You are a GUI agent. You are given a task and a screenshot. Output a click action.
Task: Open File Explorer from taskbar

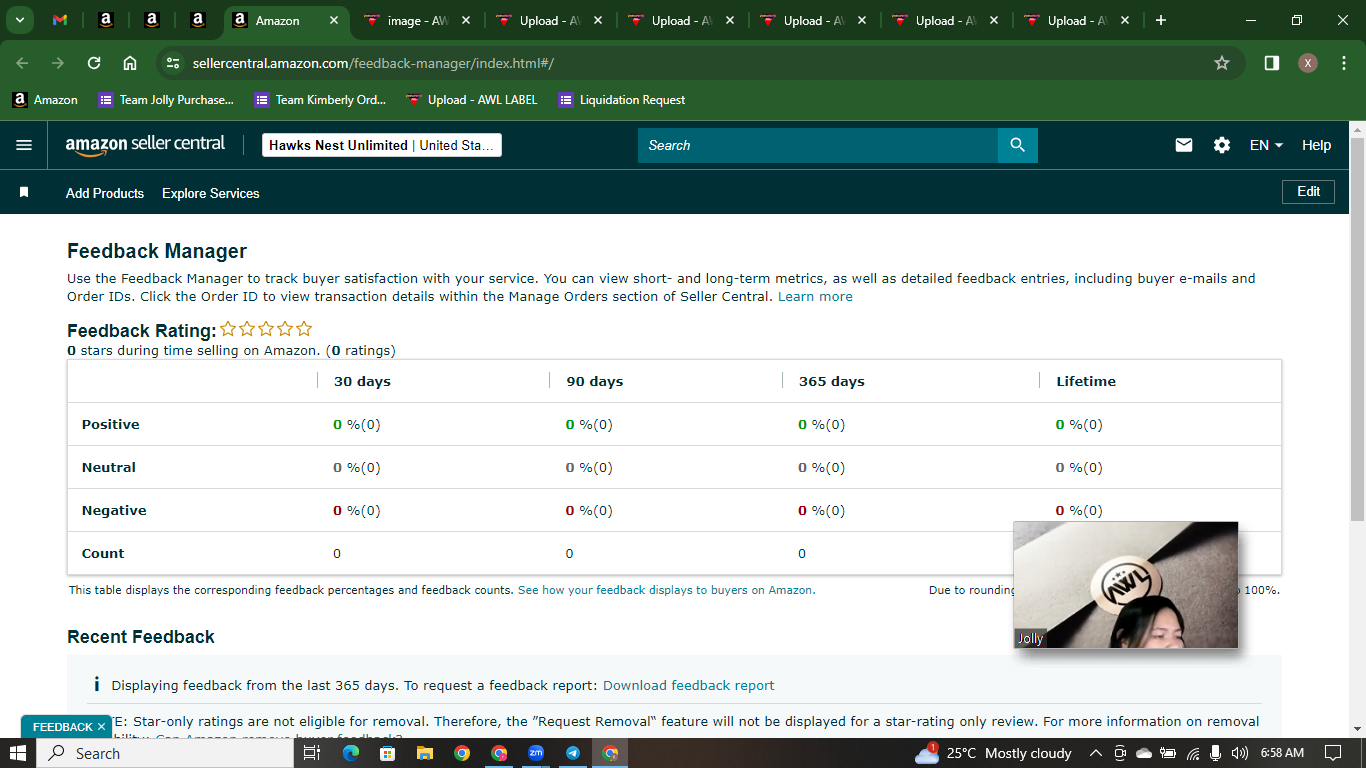pyautogui.click(x=424, y=753)
